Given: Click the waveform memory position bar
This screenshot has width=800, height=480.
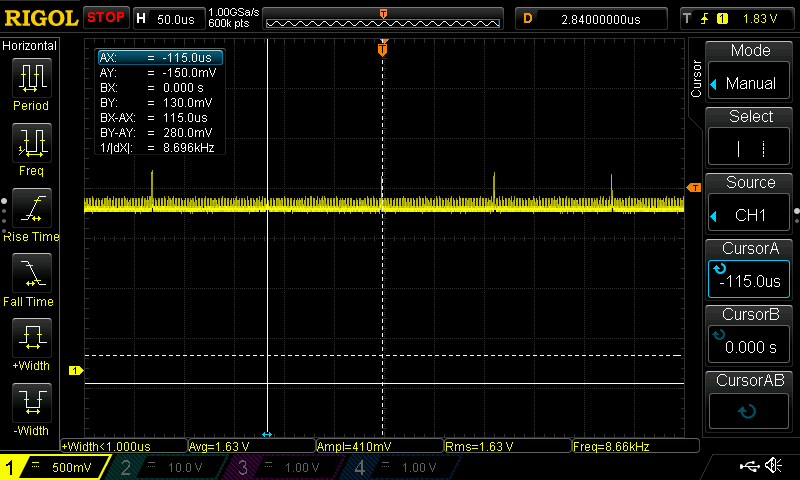Looking at the screenshot, I should tap(383, 19).
